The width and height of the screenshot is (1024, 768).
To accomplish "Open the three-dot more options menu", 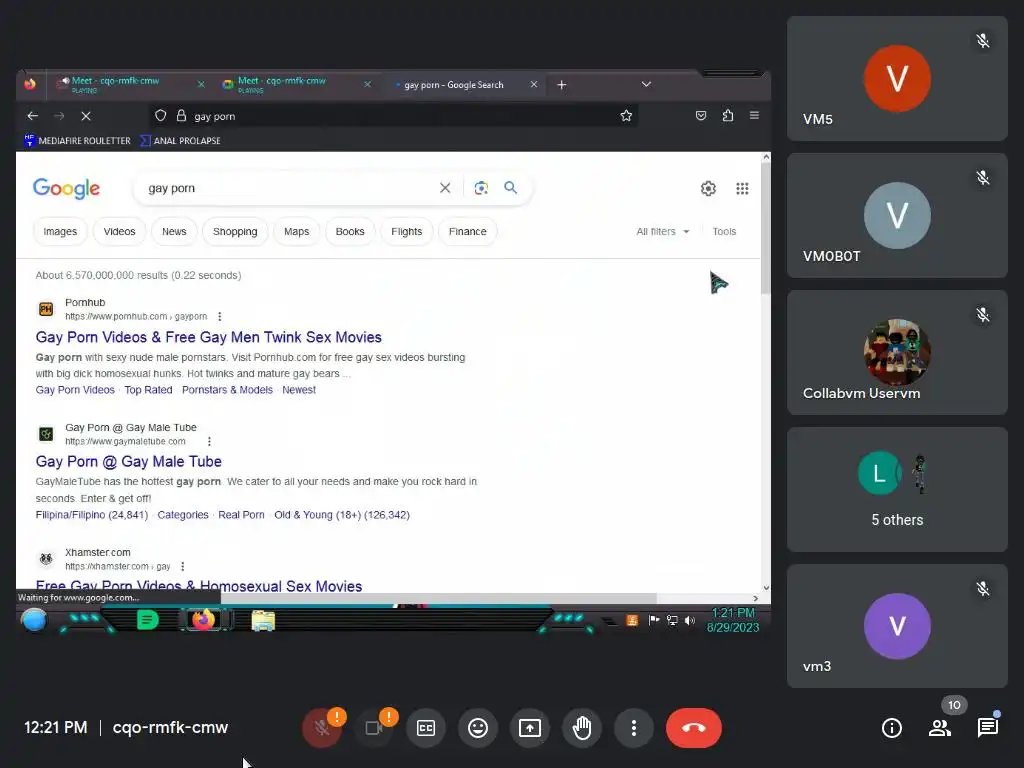I will 633,728.
